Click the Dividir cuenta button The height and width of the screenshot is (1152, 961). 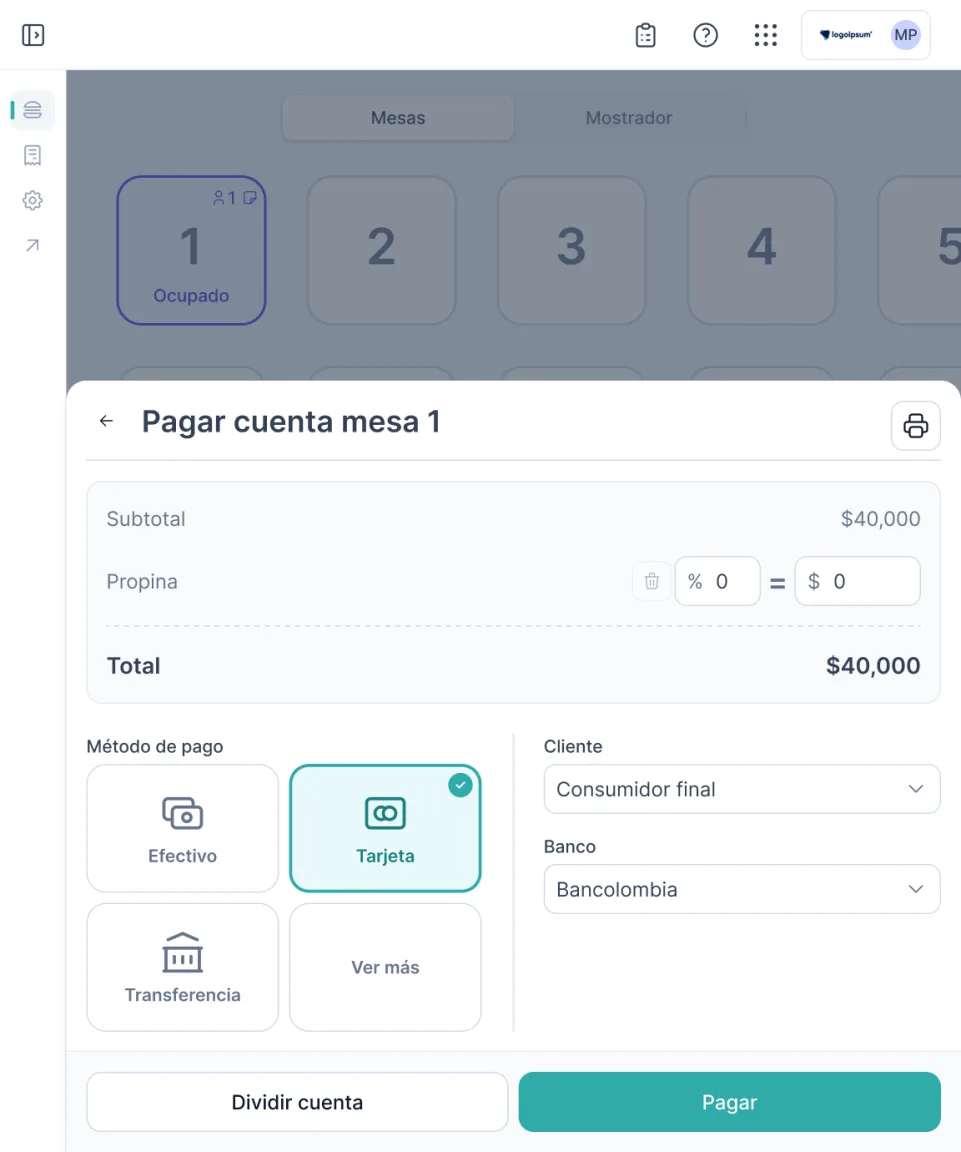coord(297,1102)
